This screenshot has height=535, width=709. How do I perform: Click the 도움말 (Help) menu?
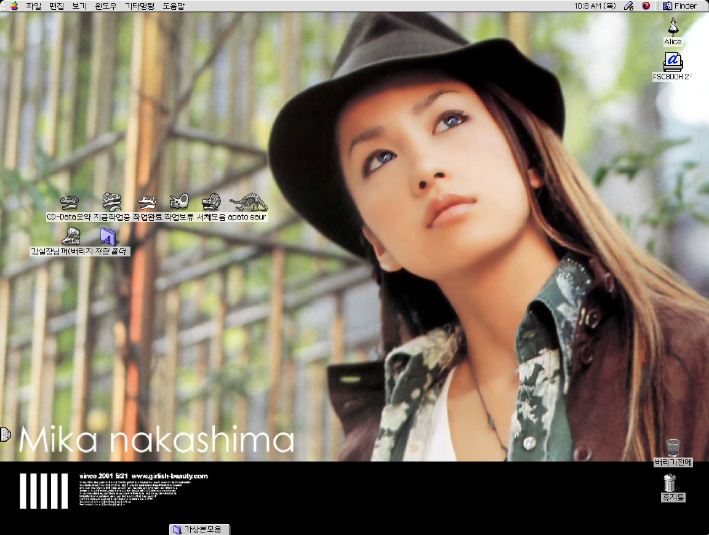(173, 6)
